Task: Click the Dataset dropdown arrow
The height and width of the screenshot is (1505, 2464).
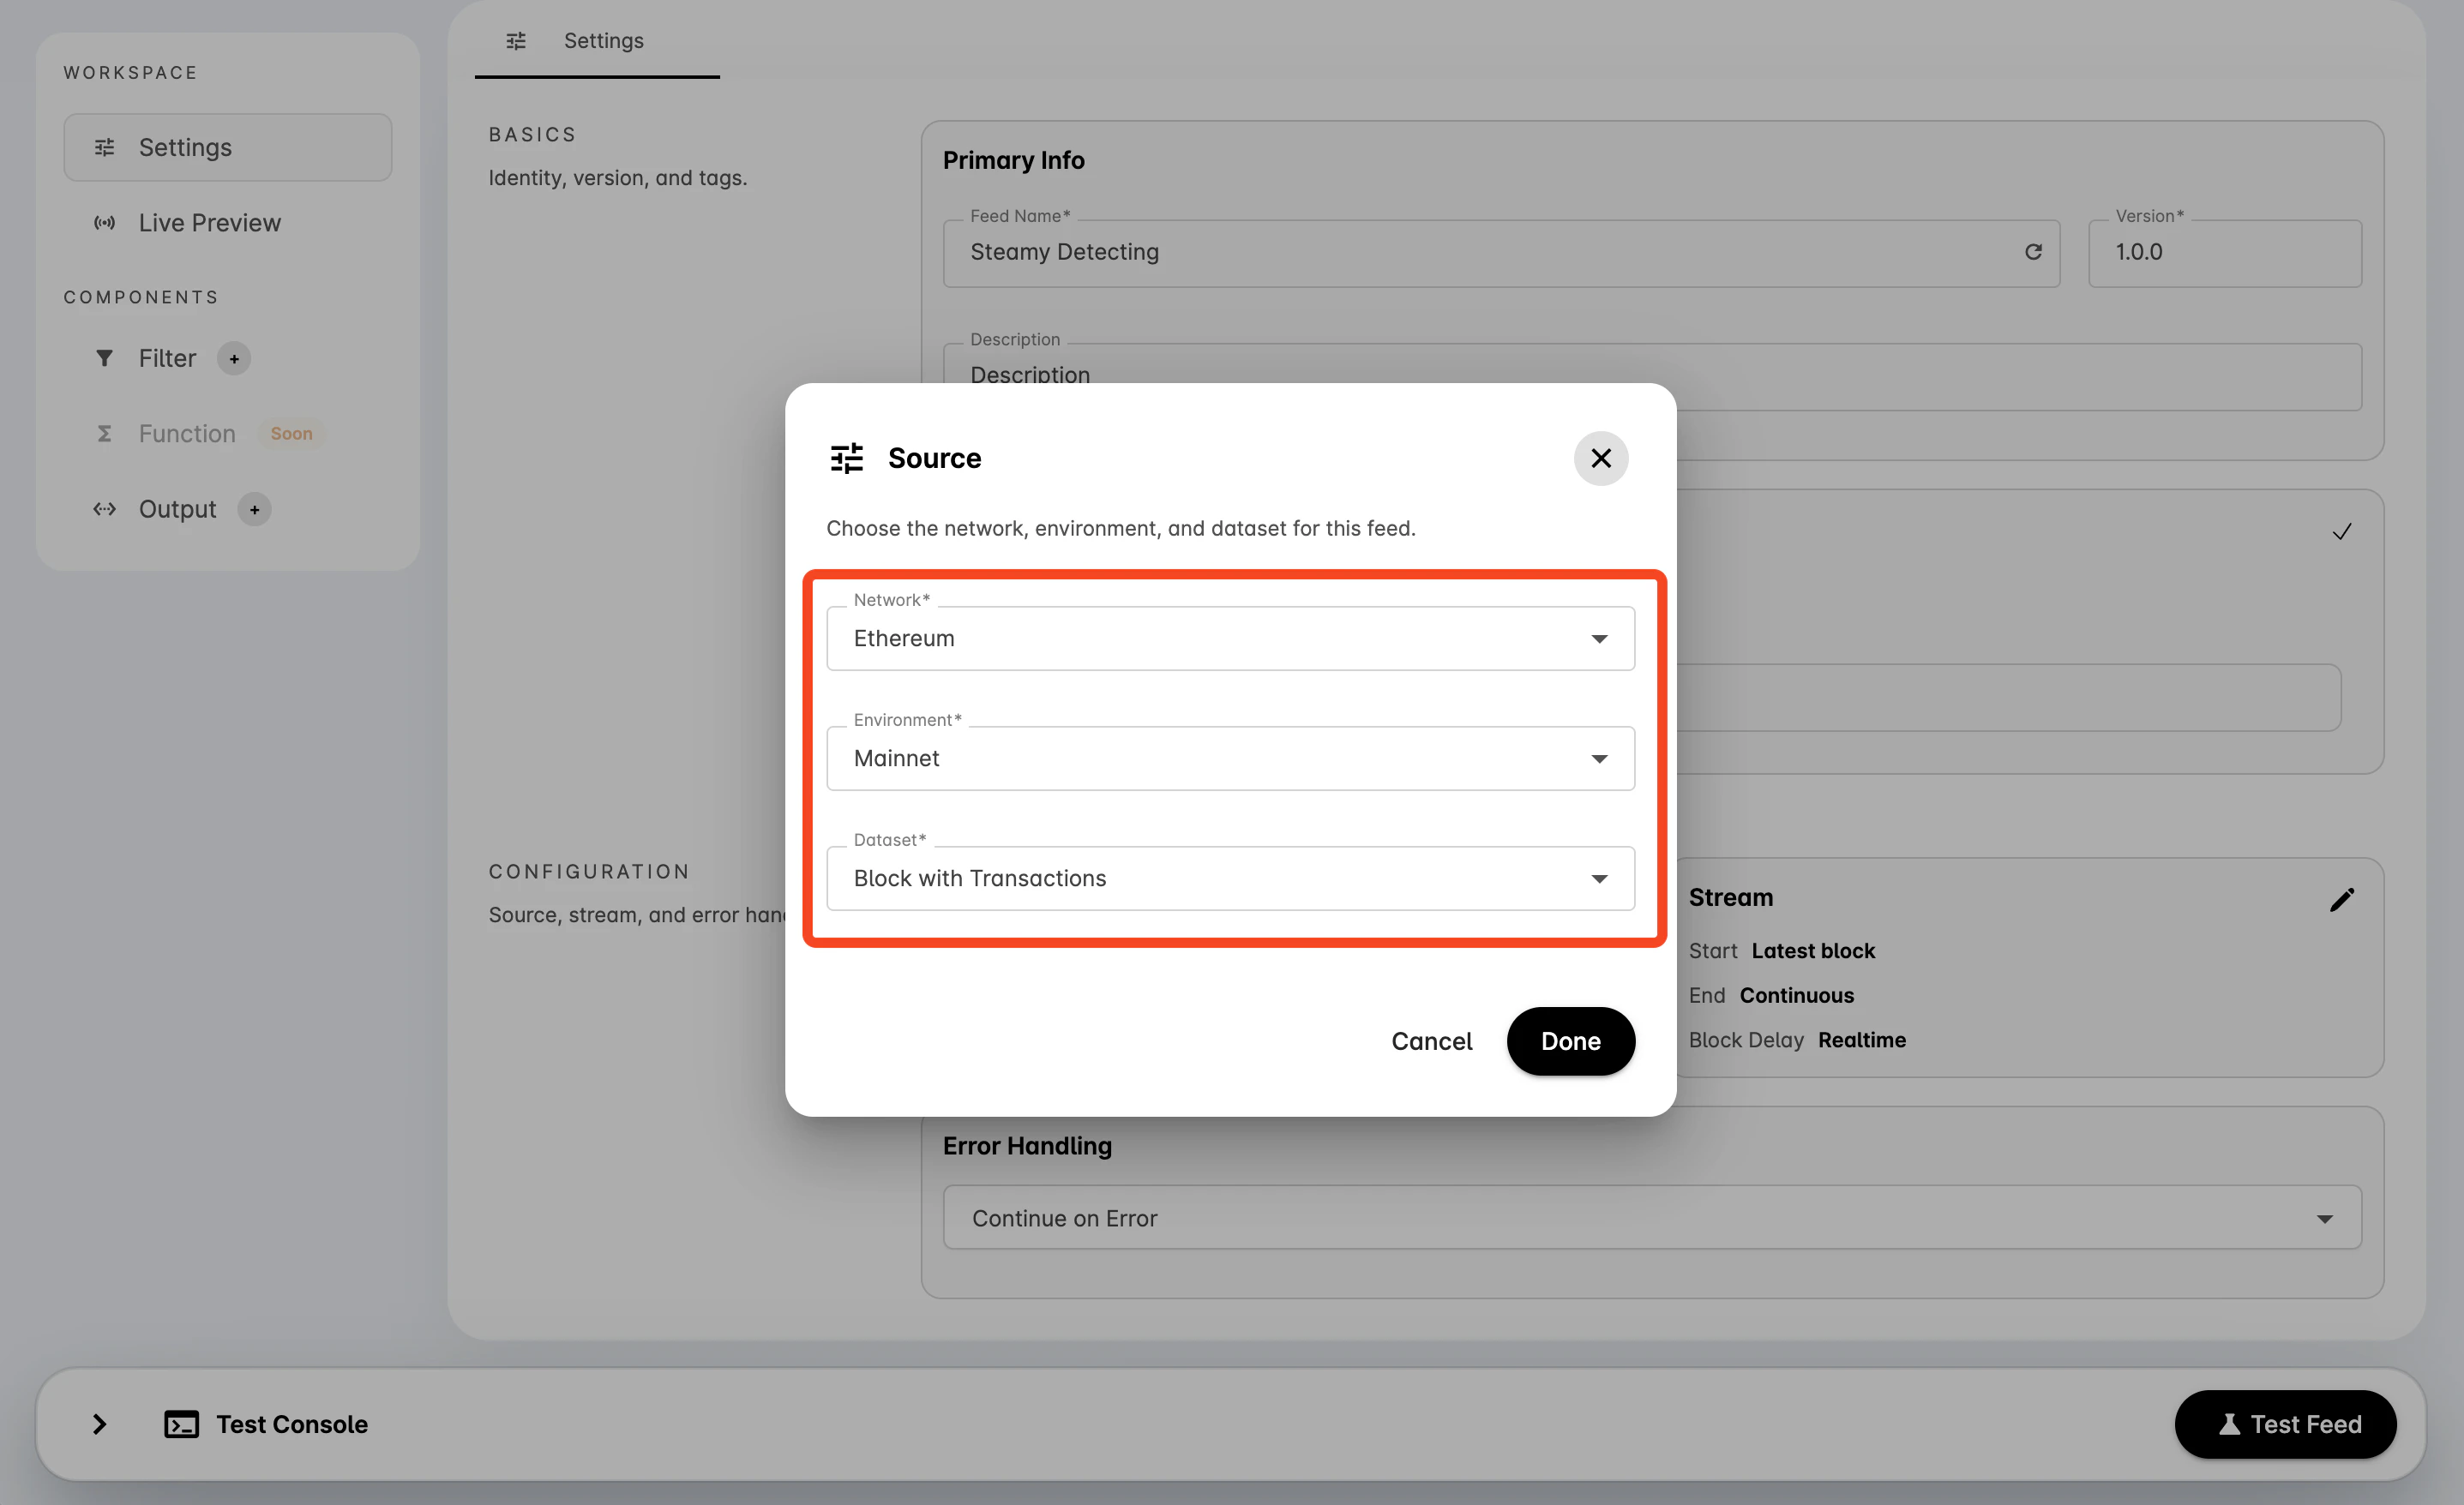Action: [1599, 878]
